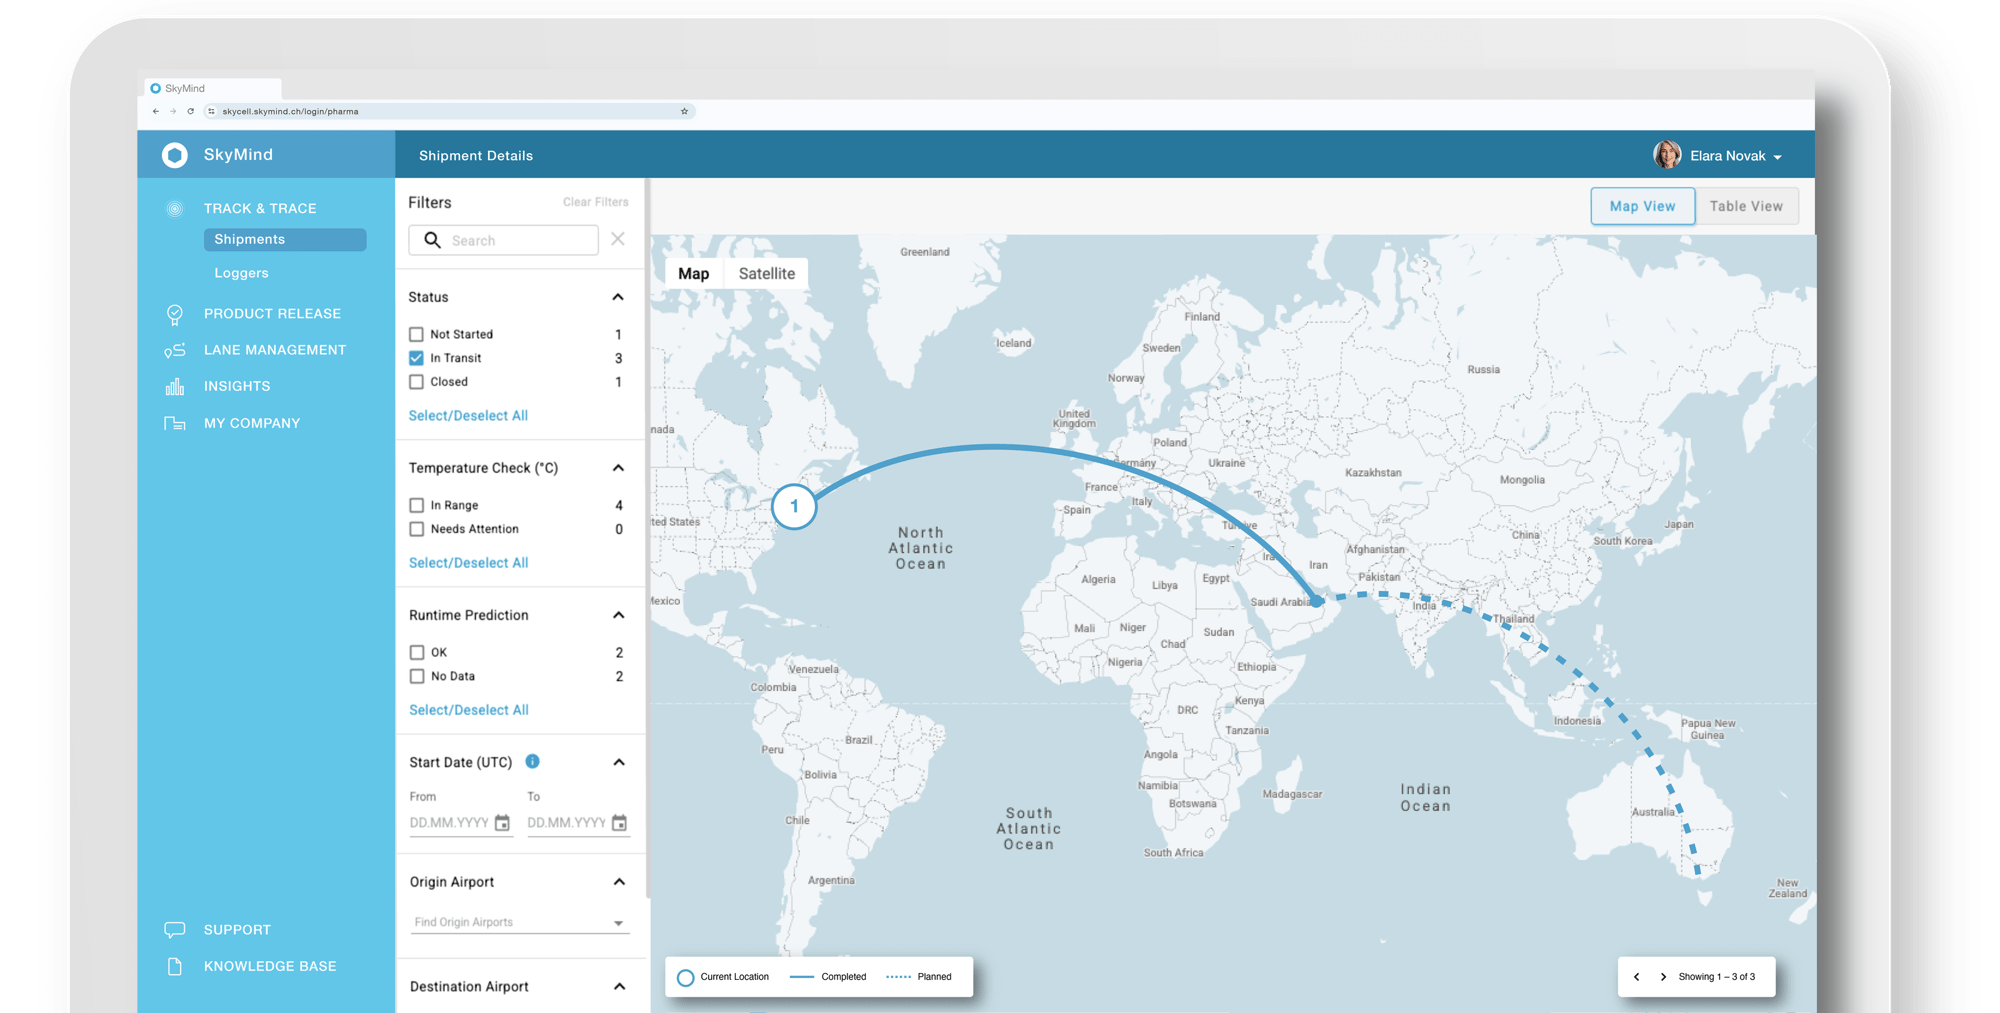Viewport: 2000px width, 1013px height.
Task: Open Product Release via its ribbon icon
Action: (175, 314)
